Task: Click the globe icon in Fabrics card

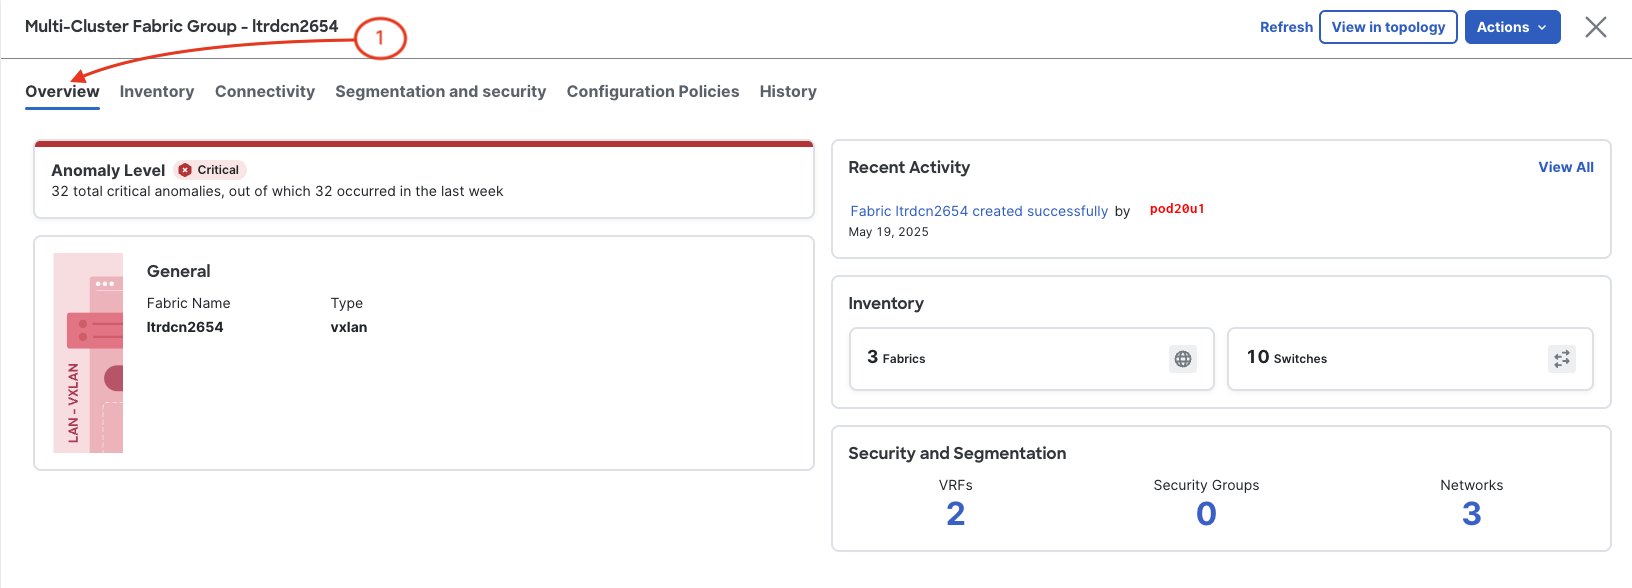Action: (1183, 359)
